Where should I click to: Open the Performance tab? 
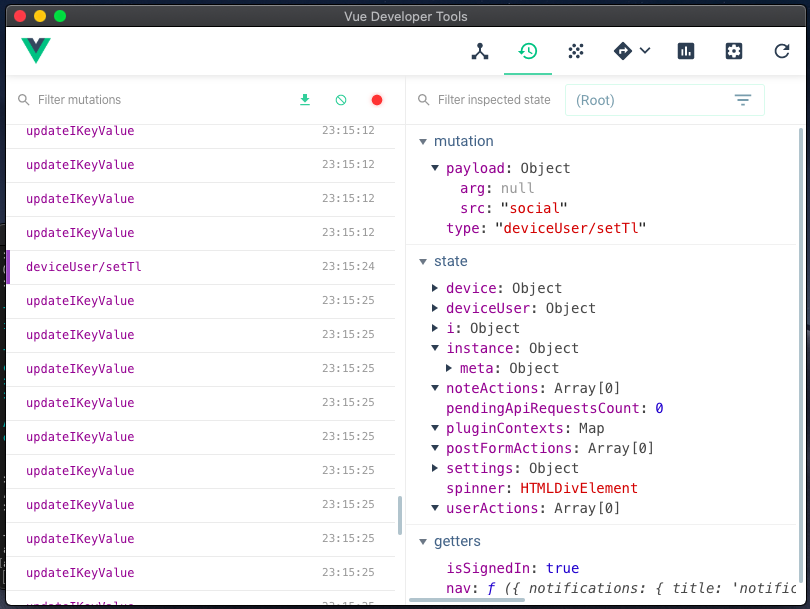click(686, 51)
